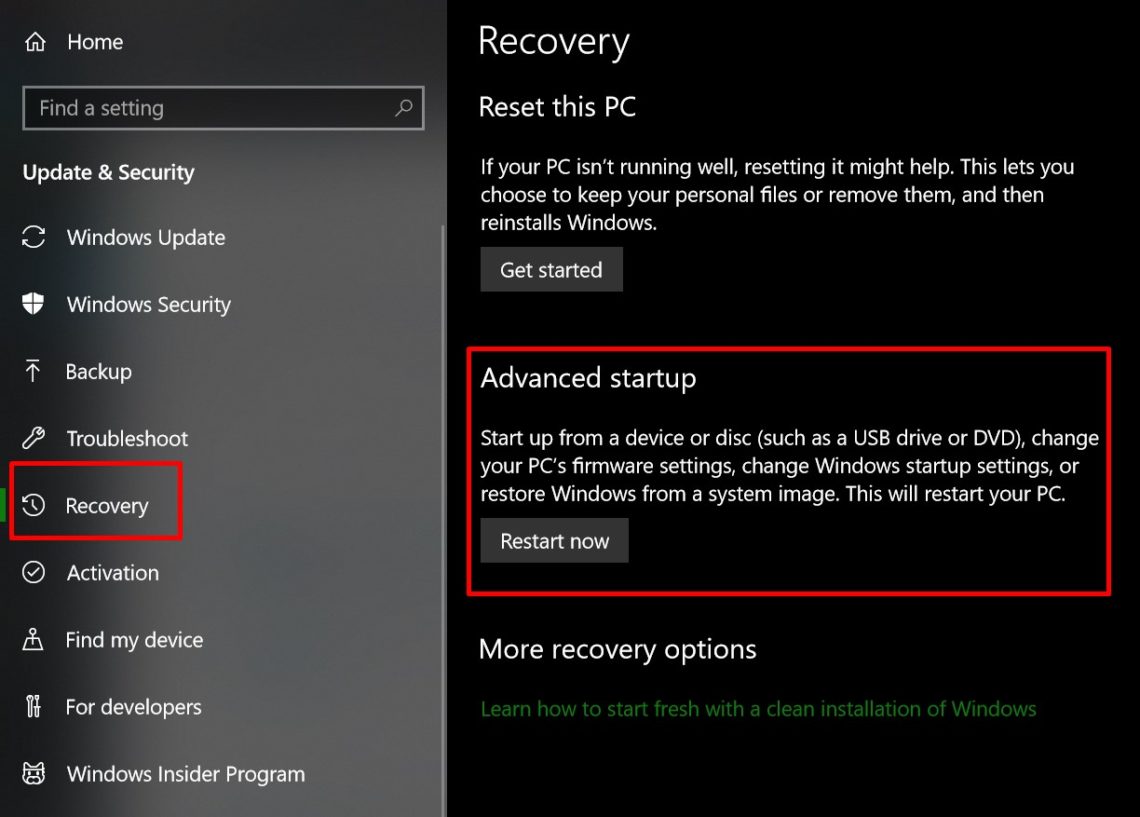Go to the Troubleshoot section
Image resolution: width=1140 pixels, height=817 pixels.
(x=127, y=438)
